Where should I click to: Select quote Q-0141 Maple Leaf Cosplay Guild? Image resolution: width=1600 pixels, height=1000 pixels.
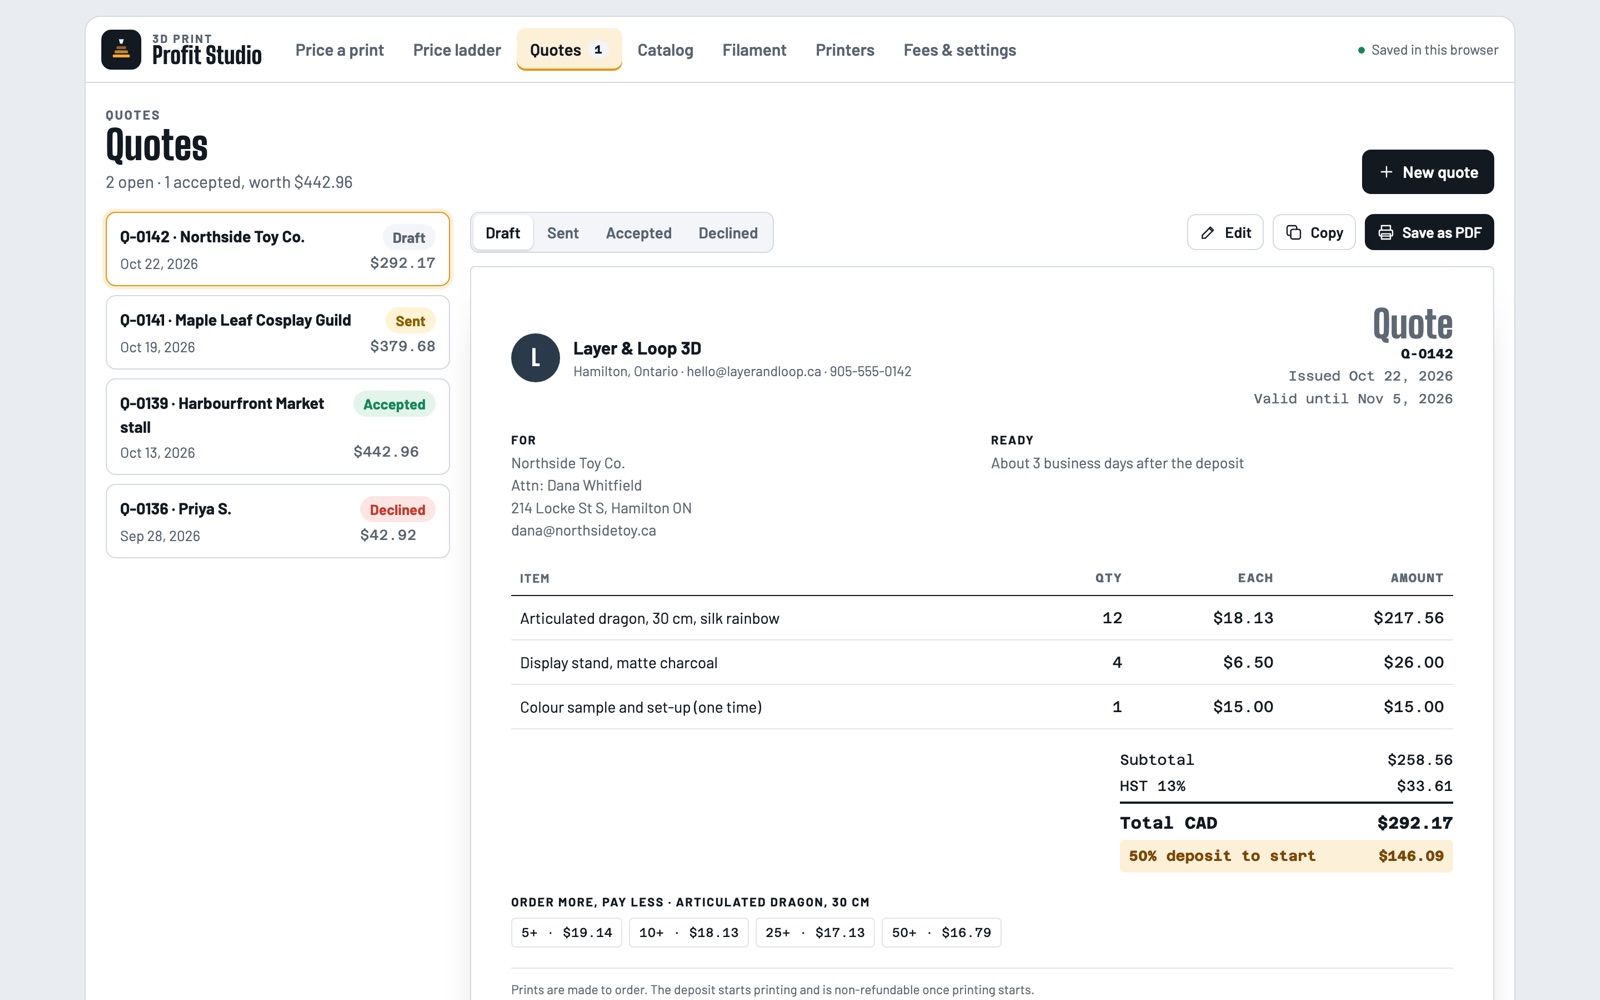pos(278,332)
